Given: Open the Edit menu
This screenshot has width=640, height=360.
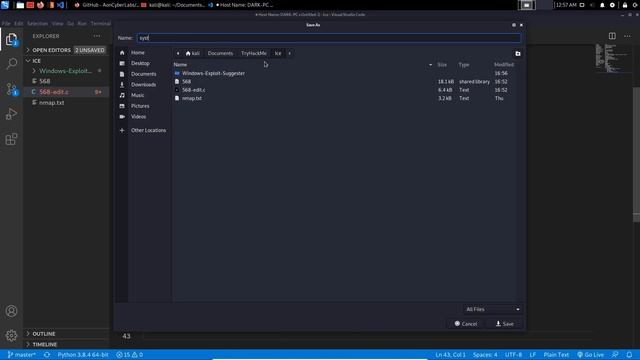Looking at the screenshot, I should tap(19, 23).
